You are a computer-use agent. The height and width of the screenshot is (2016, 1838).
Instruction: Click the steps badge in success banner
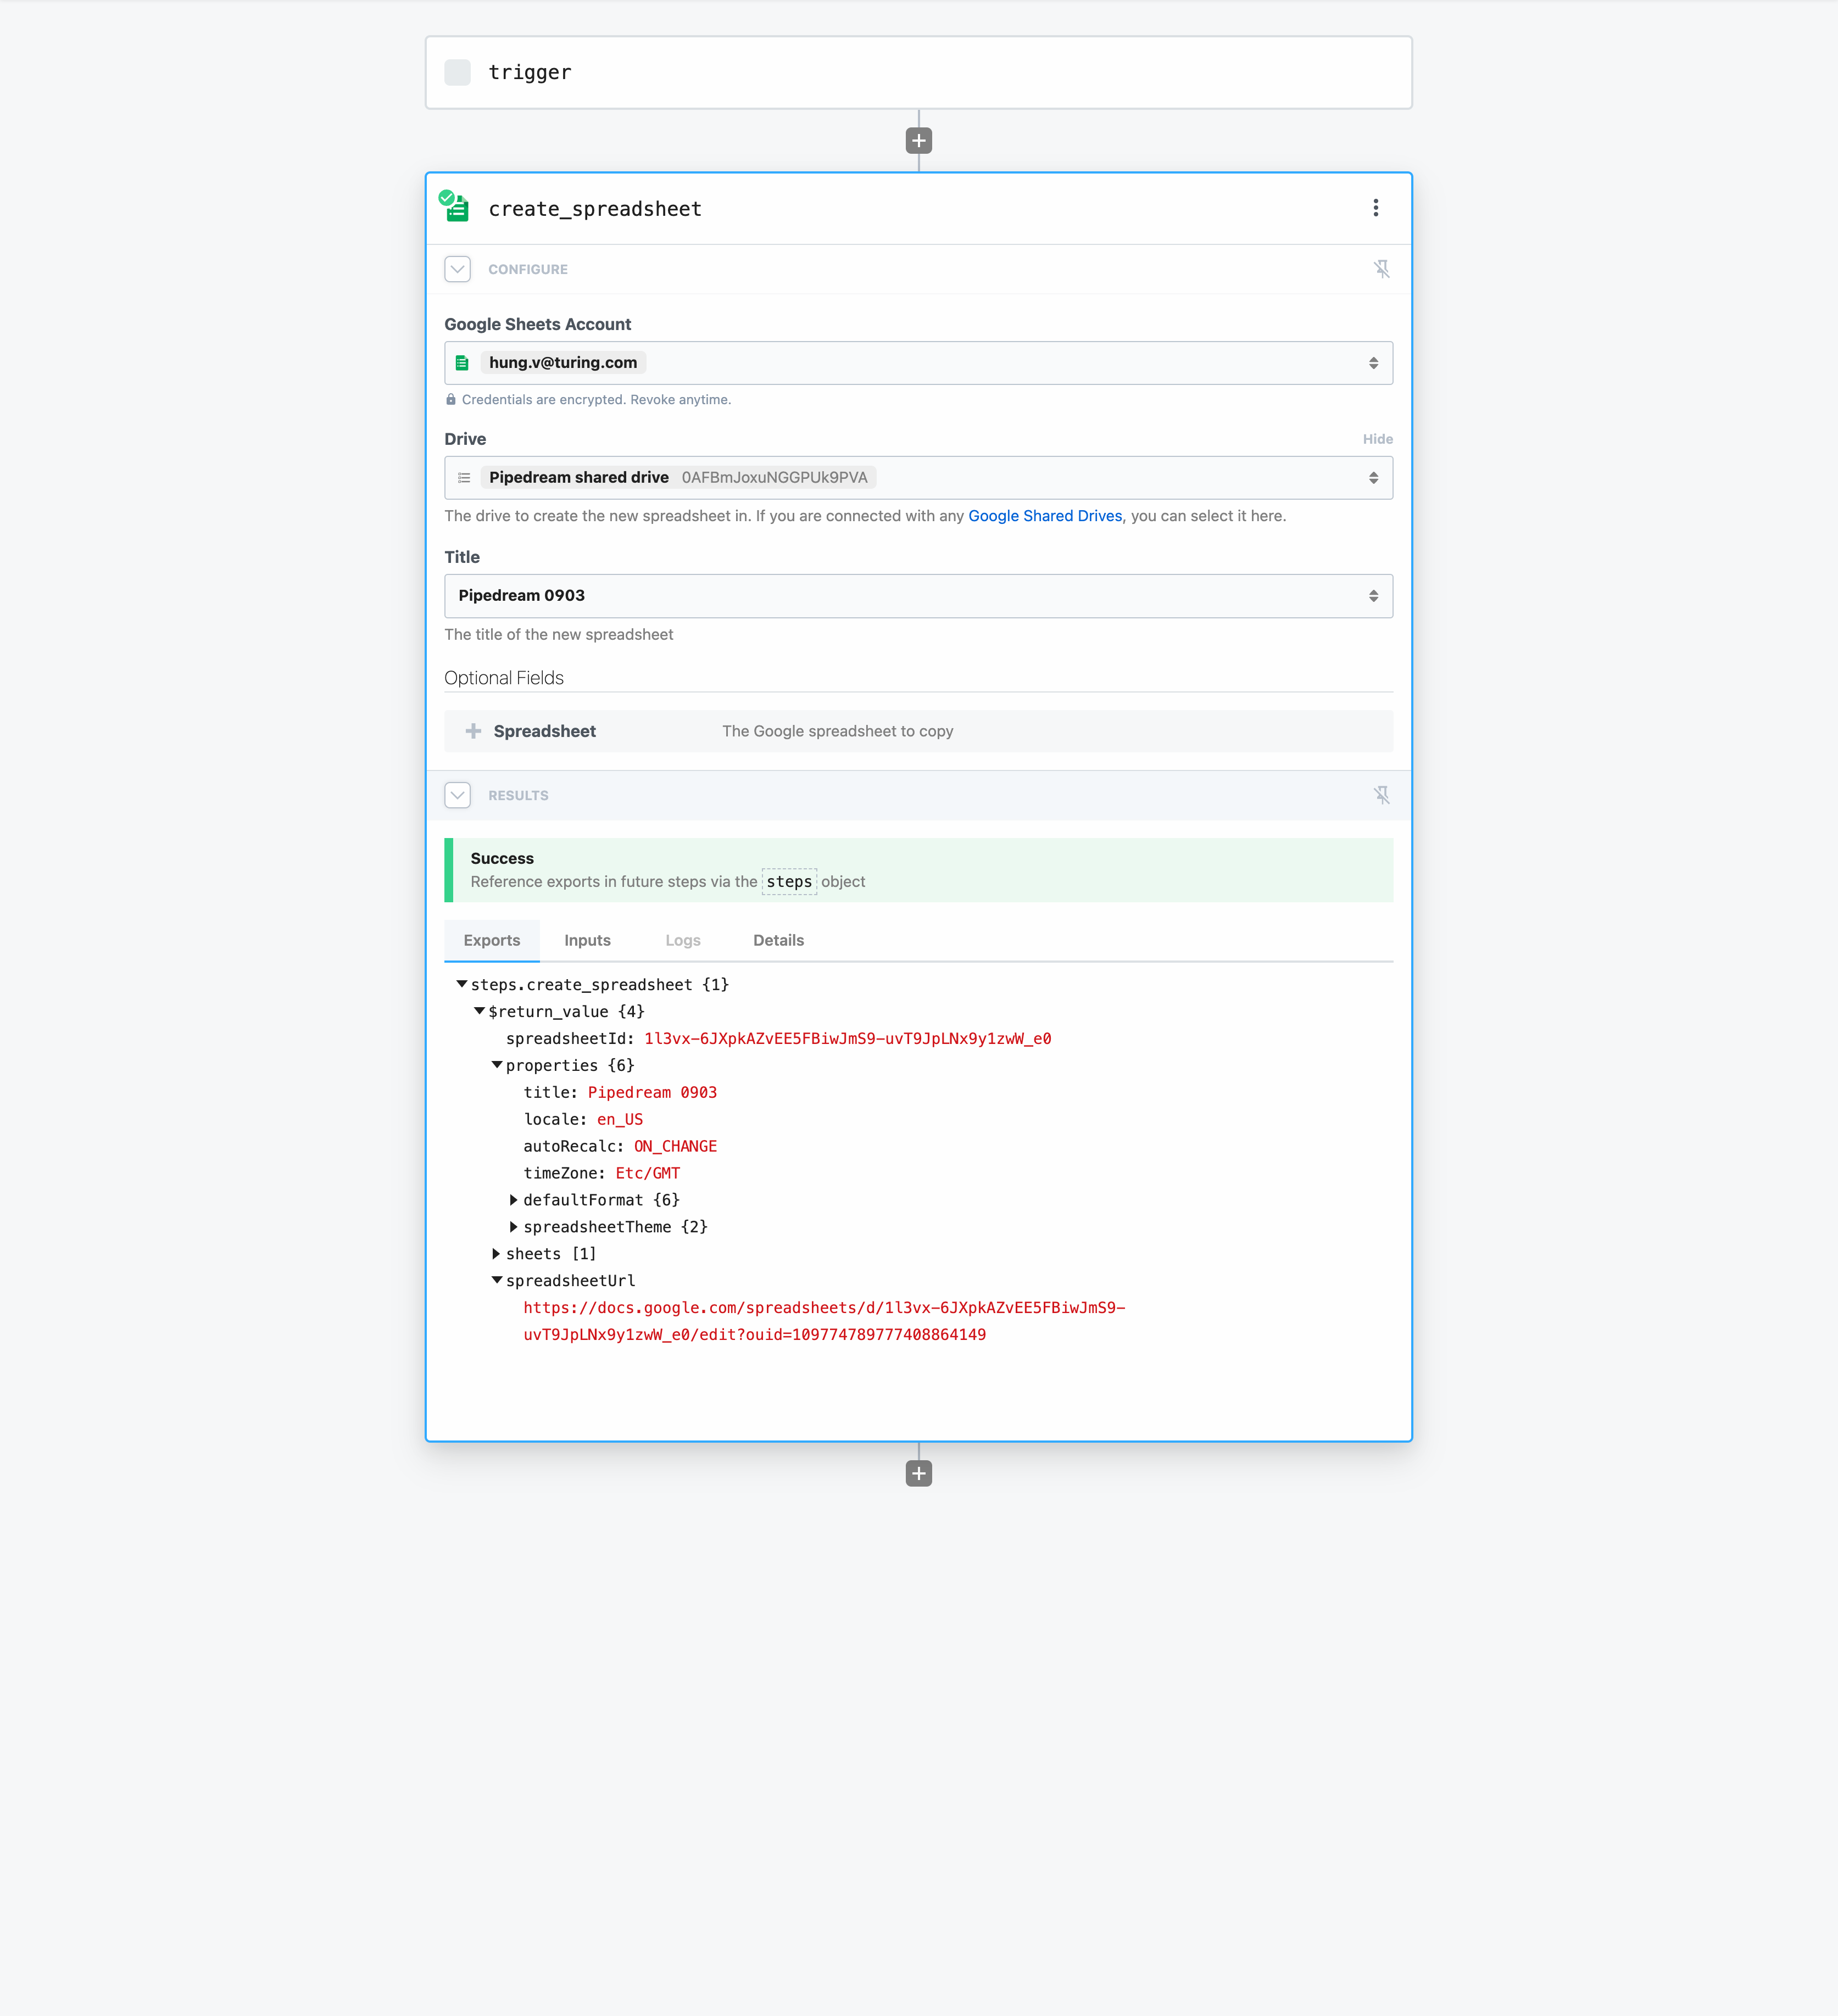(790, 881)
